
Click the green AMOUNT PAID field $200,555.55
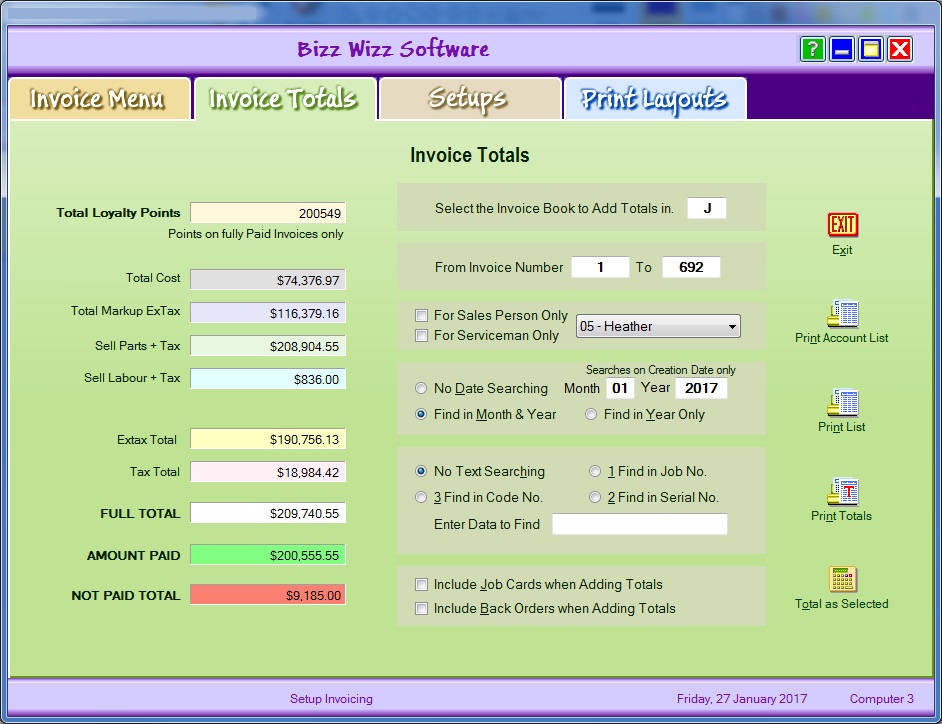pyautogui.click(x=268, y=555)
